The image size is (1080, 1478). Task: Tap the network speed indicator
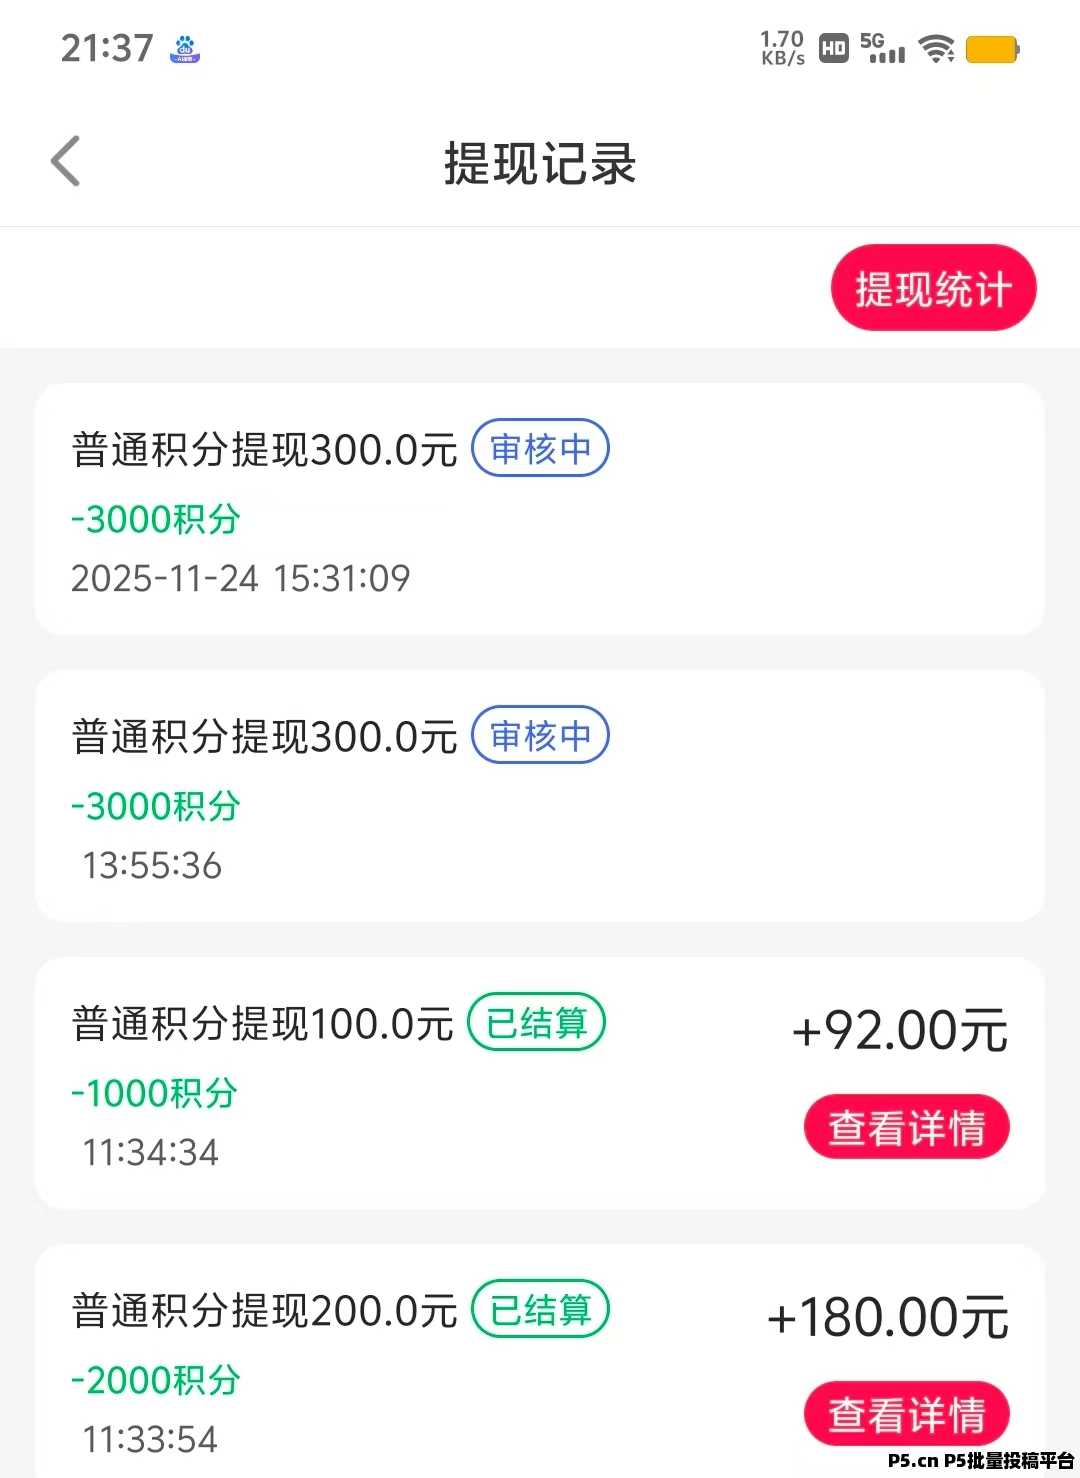tap(782, 48)
